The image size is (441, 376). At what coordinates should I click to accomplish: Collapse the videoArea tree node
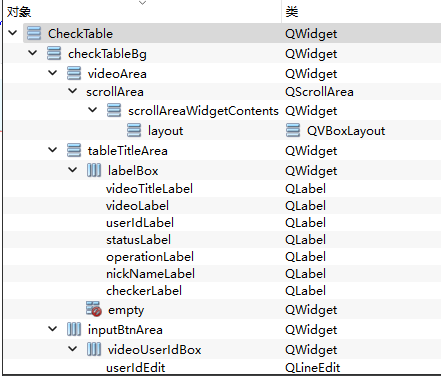click(x=53, y=73)
